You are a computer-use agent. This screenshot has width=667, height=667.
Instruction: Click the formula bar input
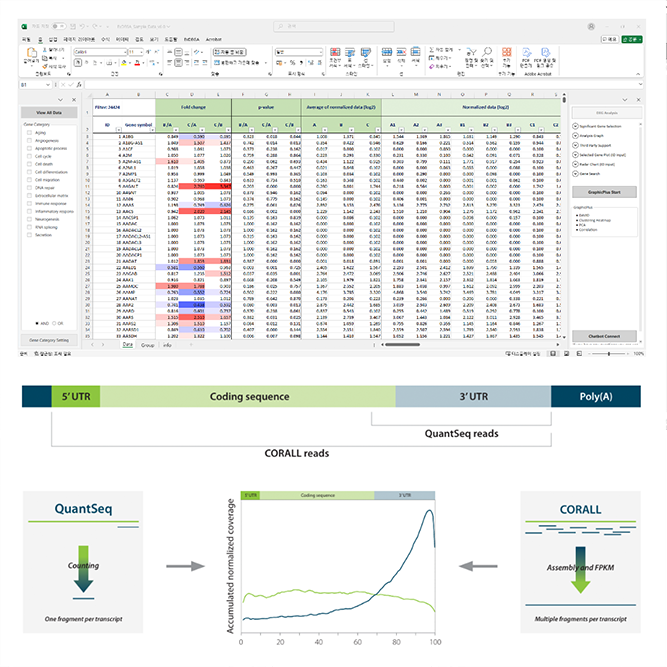click(362, 85)
